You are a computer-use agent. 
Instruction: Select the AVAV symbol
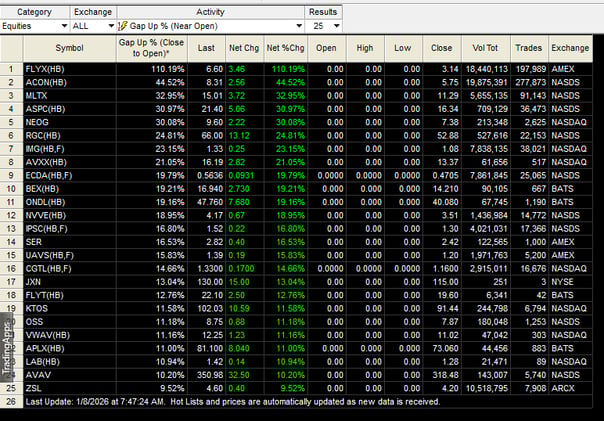[x=38, y=375]
